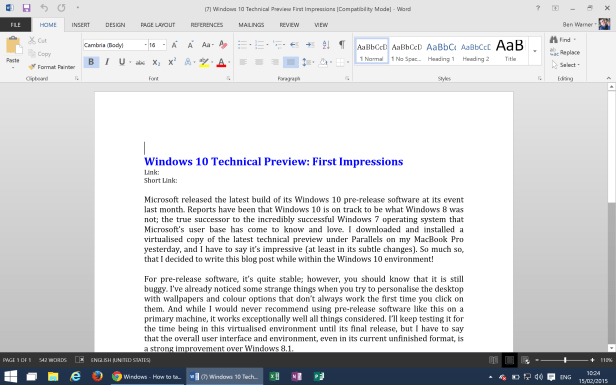
Task: Open the FILE tab
Action: click(15, 25)
